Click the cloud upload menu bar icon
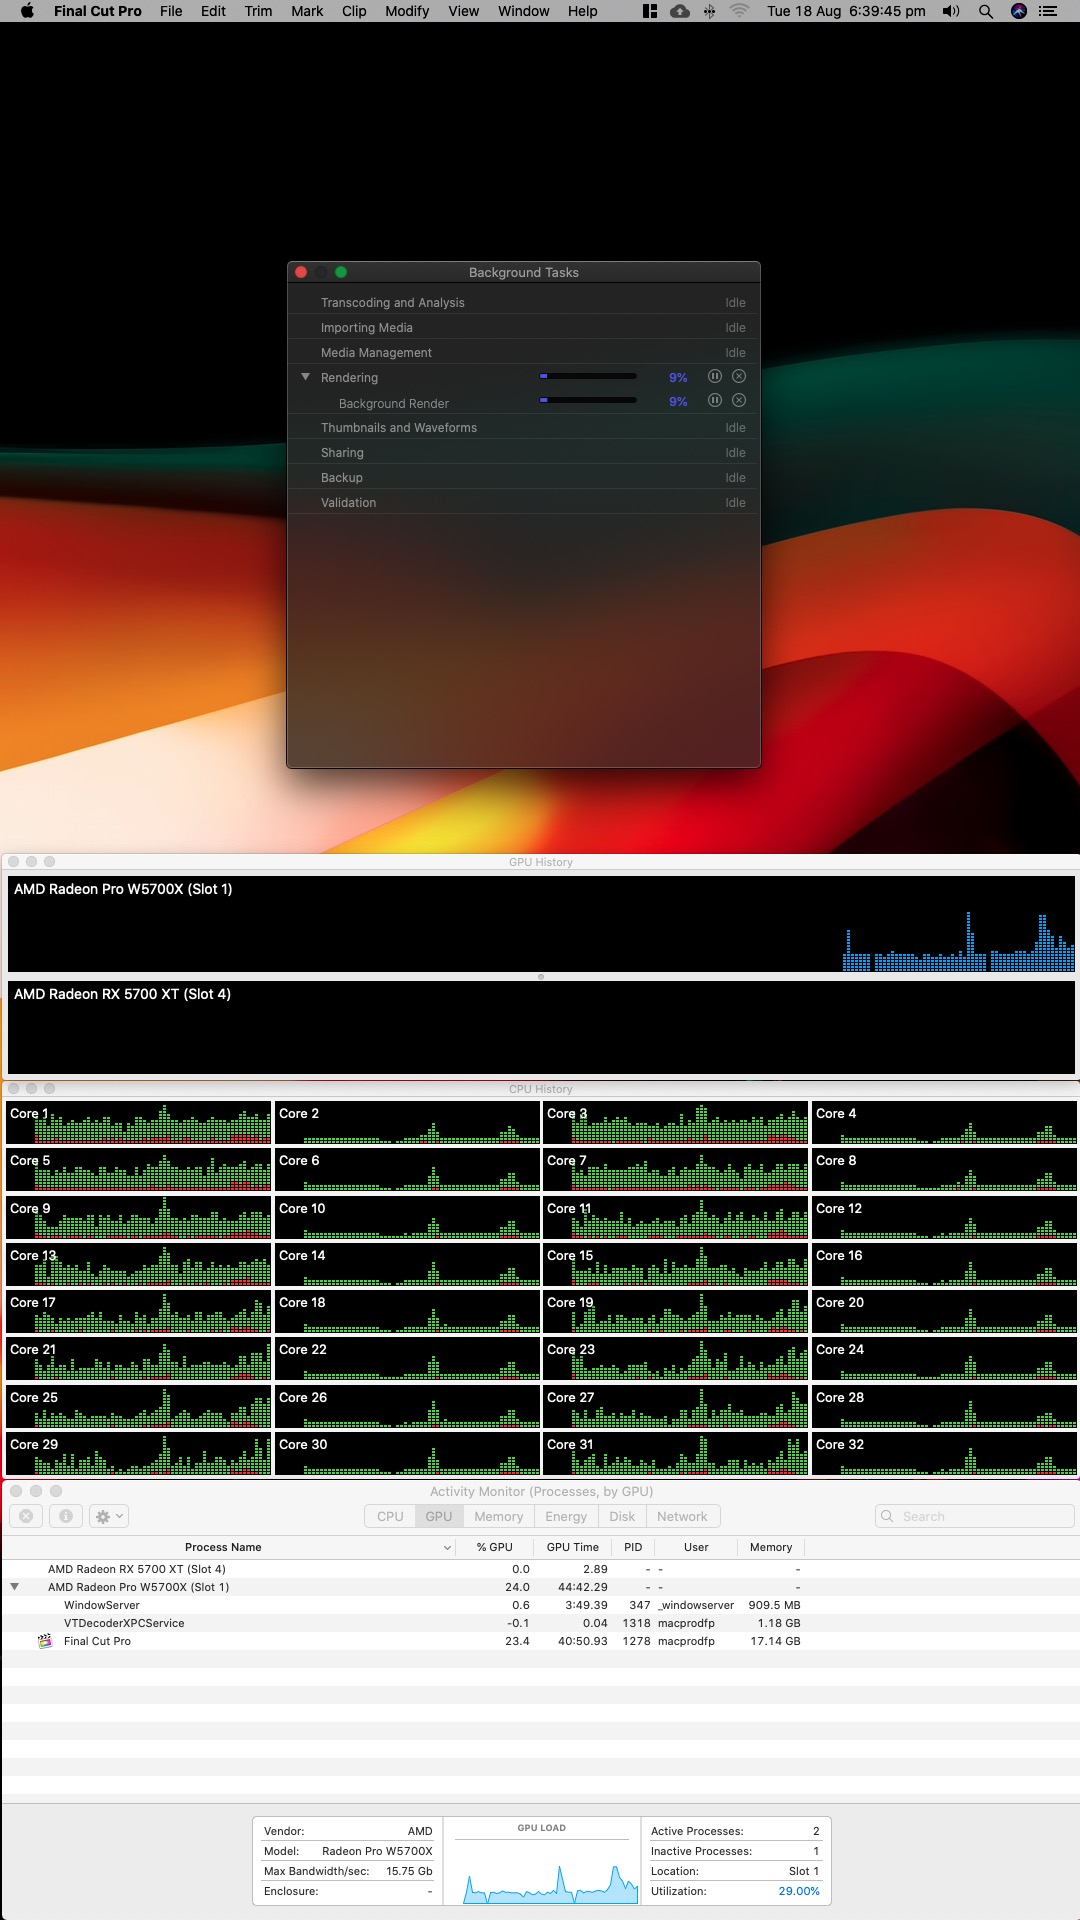The height and width of the screenshot is (1920, 1080). [680, 11]
